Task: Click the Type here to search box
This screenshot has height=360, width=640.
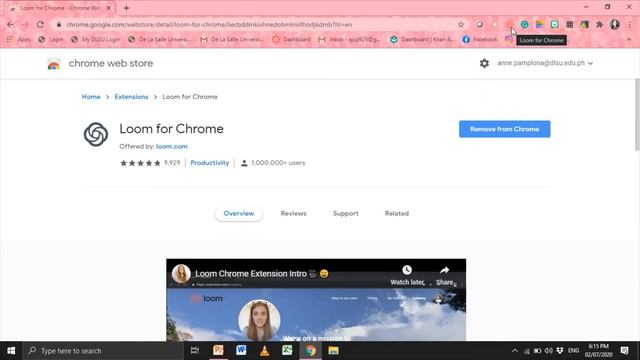Action: tap(103, 351)
